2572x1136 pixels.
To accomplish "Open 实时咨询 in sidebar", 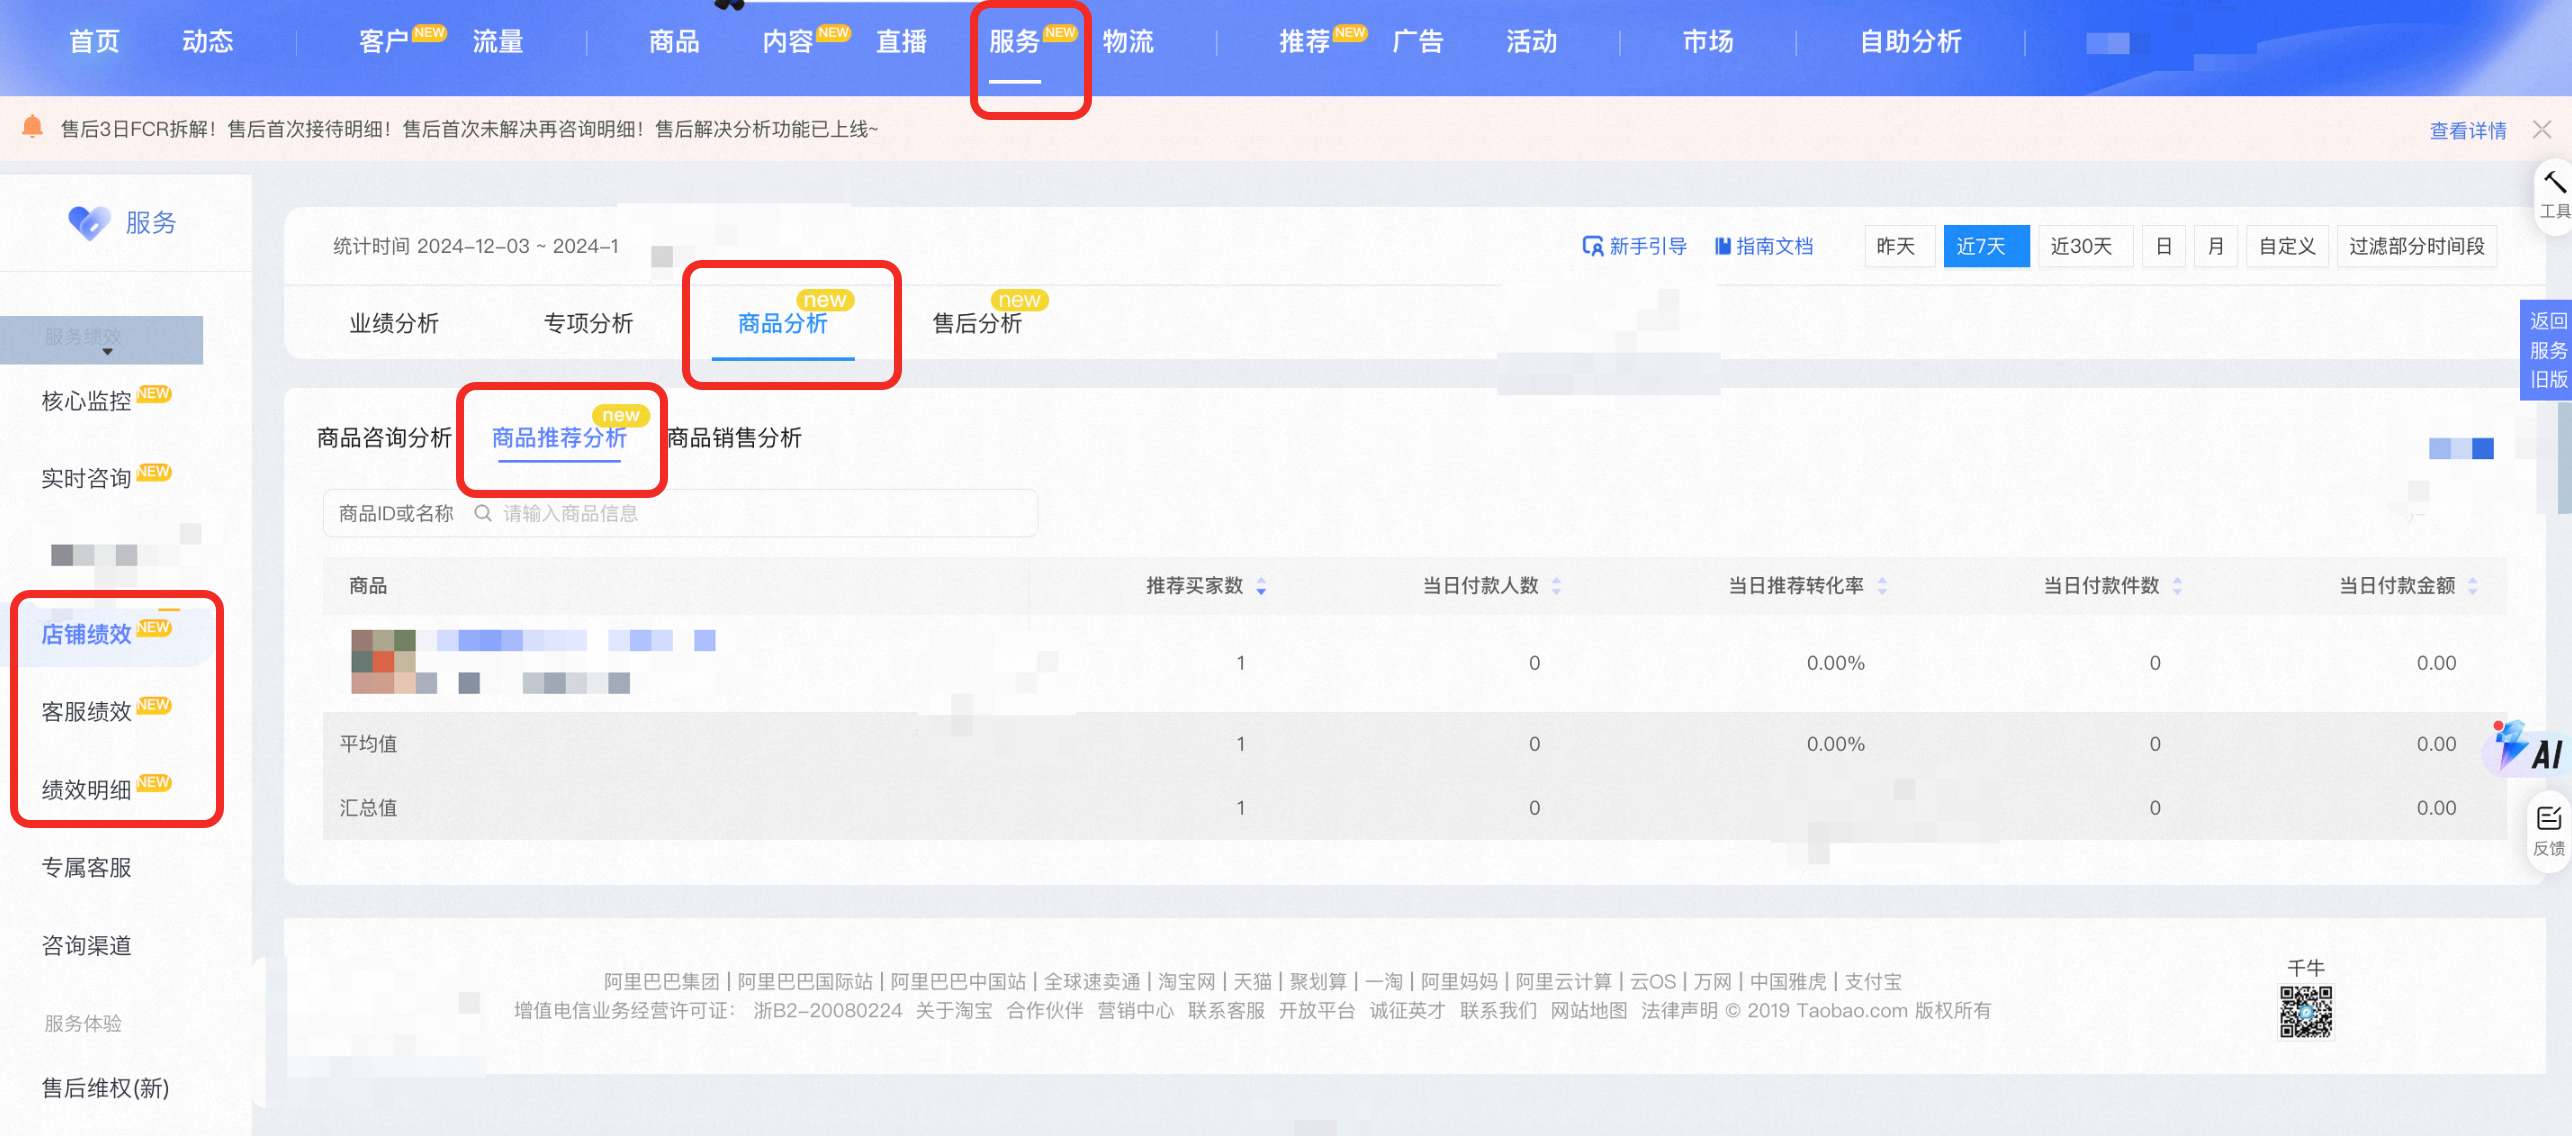I will coord(87,479).
